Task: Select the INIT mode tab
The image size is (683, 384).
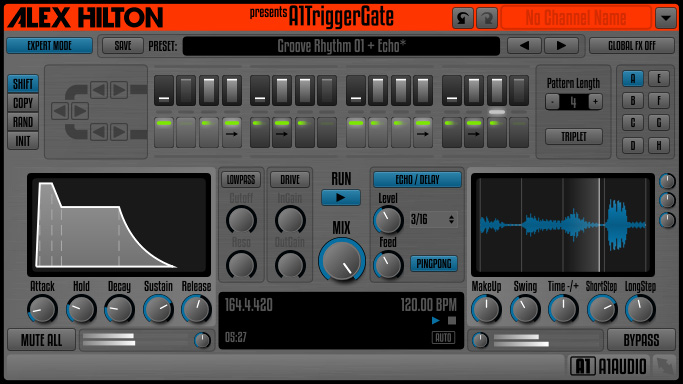Action: (x=23, y=141)
